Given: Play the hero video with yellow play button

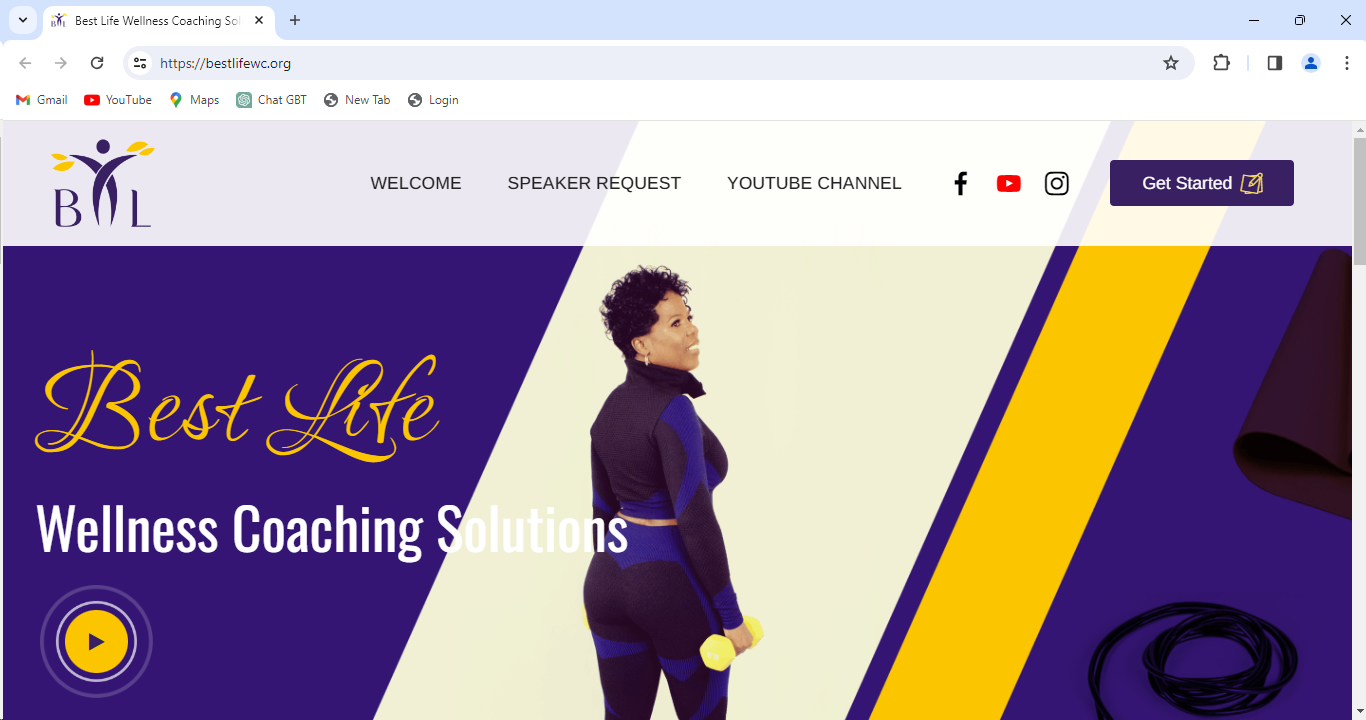Looking at the screenshot, I should click(96, 642).
